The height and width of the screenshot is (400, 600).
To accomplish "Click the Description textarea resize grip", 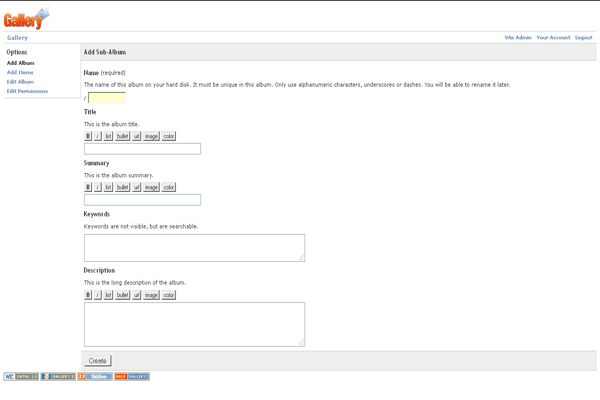I will point(302,343).
